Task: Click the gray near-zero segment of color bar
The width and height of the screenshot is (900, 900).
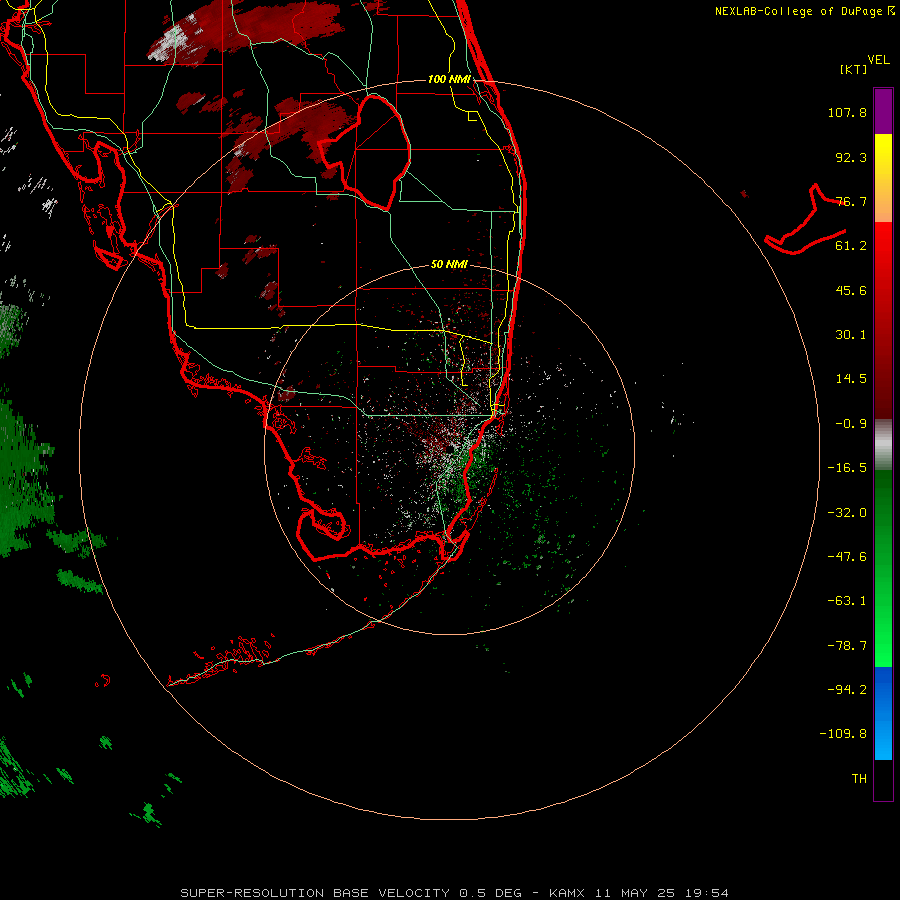Action: point(883,445)
